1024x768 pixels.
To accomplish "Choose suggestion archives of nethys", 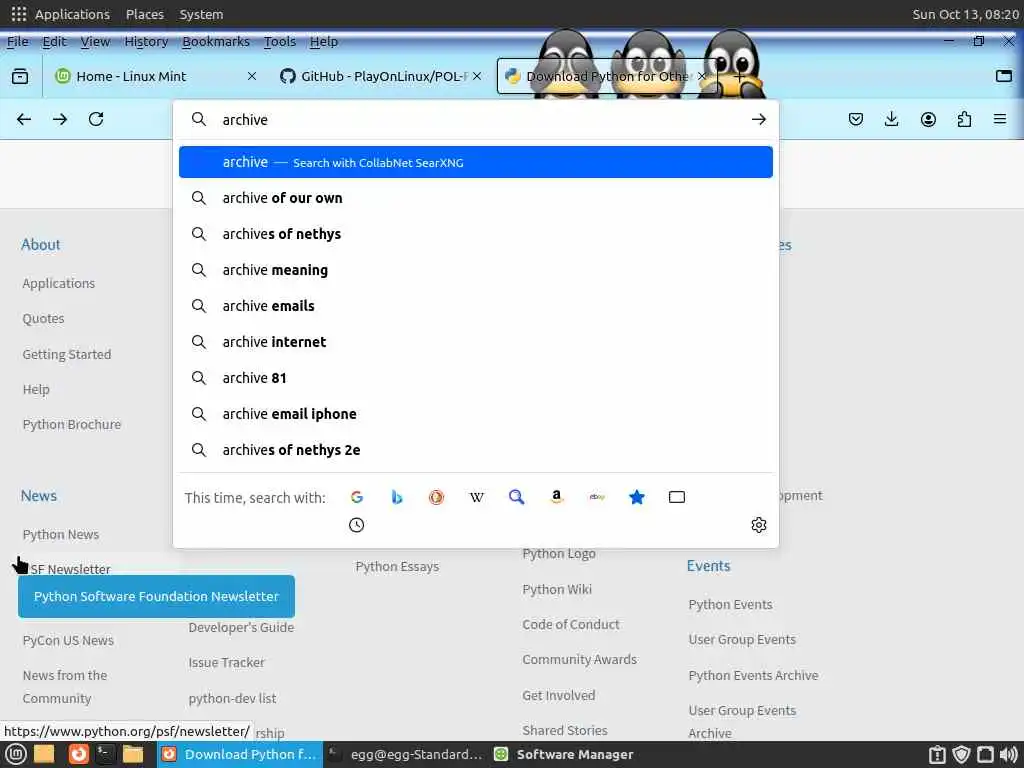I will pyautogui.click(x=476, y=234).
